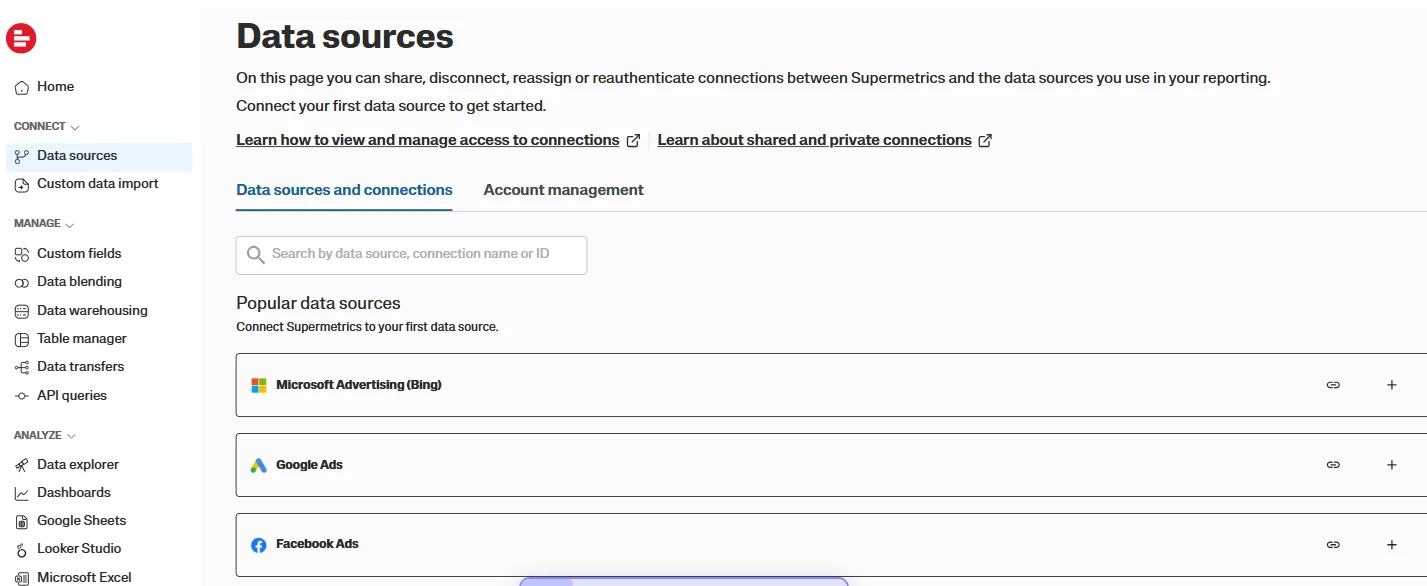Click the link icon in Facebook Ads row
The width and height of the screenshot is (1427, 586).
(x=1333, y=545)
